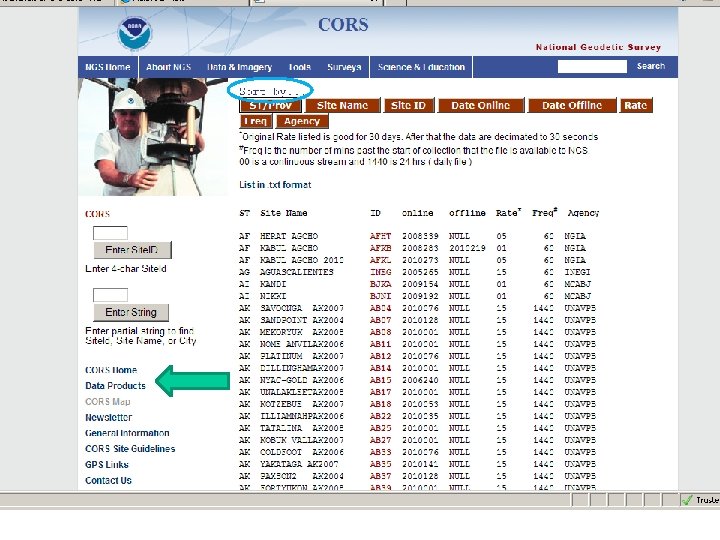Open the Surveys menu item

point(344,67)
